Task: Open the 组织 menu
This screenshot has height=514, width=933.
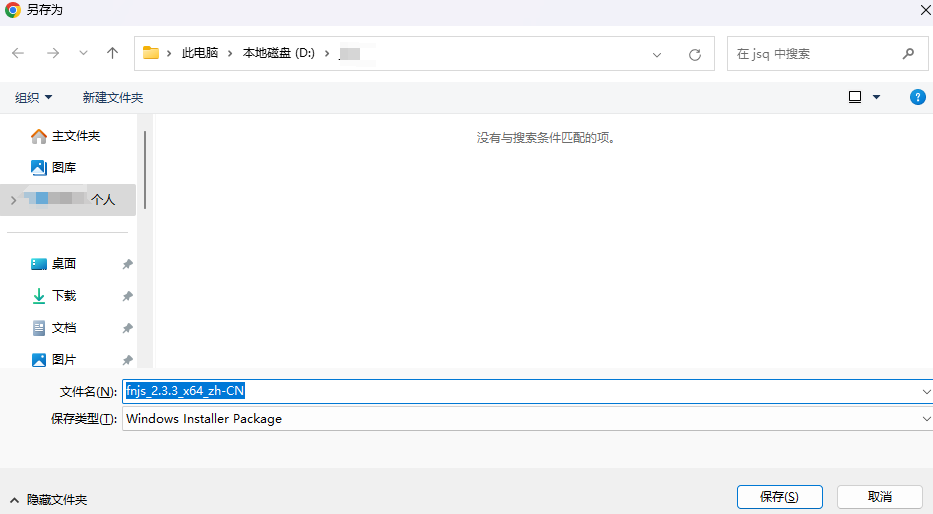Action: [34, 97]
